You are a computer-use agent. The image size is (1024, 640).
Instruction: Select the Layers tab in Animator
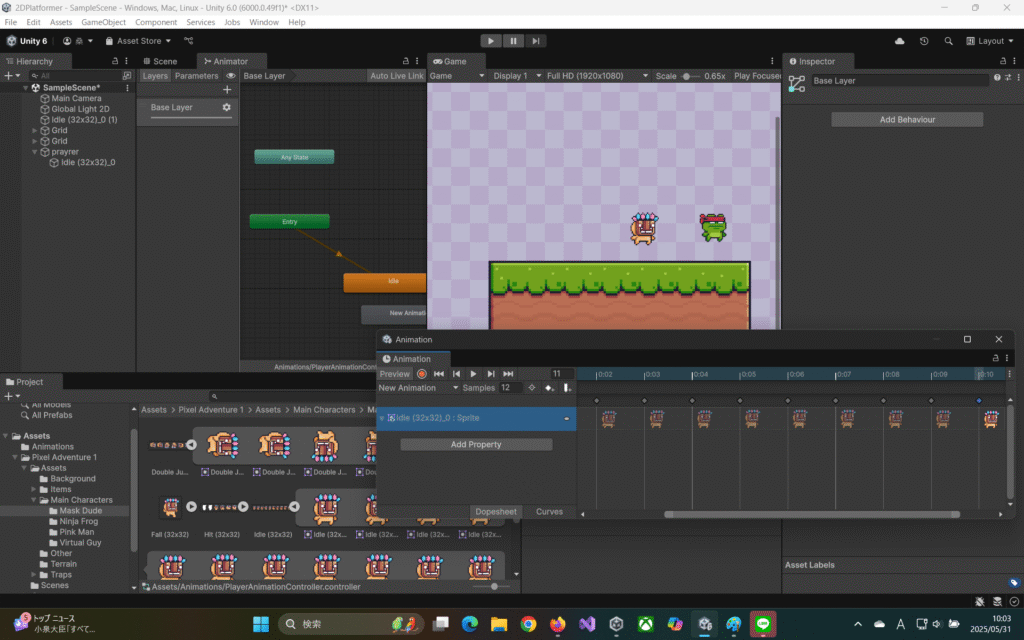pyautogui.click(x=155, y=76)
